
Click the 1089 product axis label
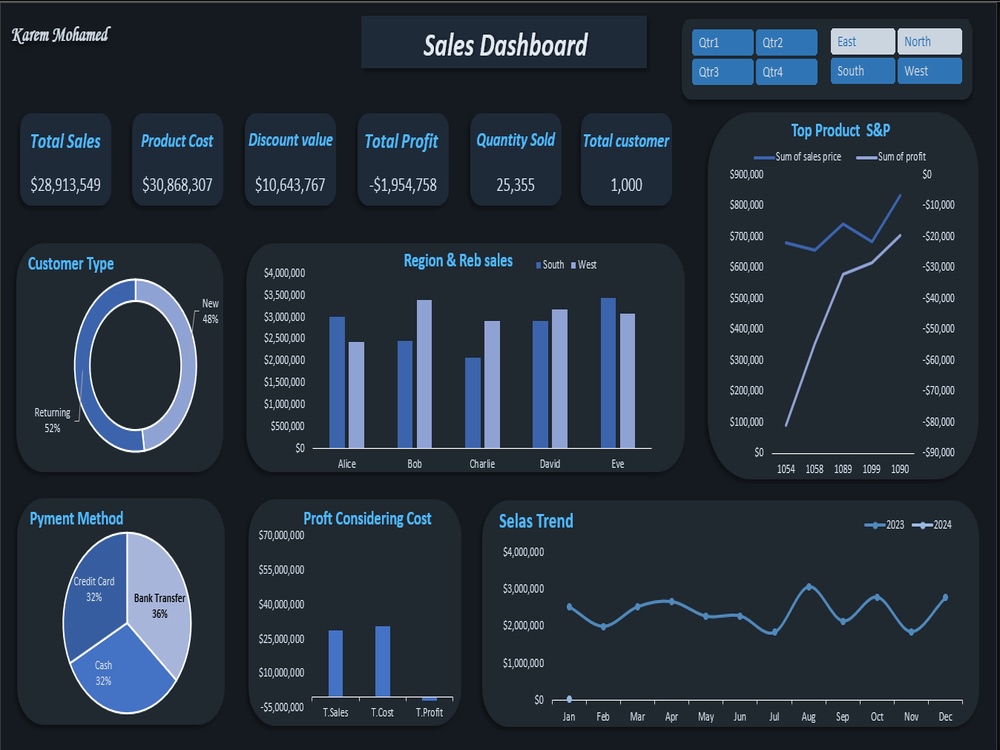pyautogui.click(x=843, y=469)
